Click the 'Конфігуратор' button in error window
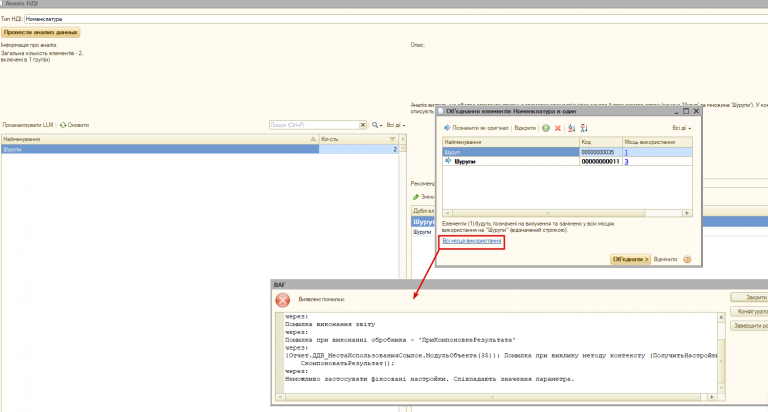768x412 pixels. point(749,312)
